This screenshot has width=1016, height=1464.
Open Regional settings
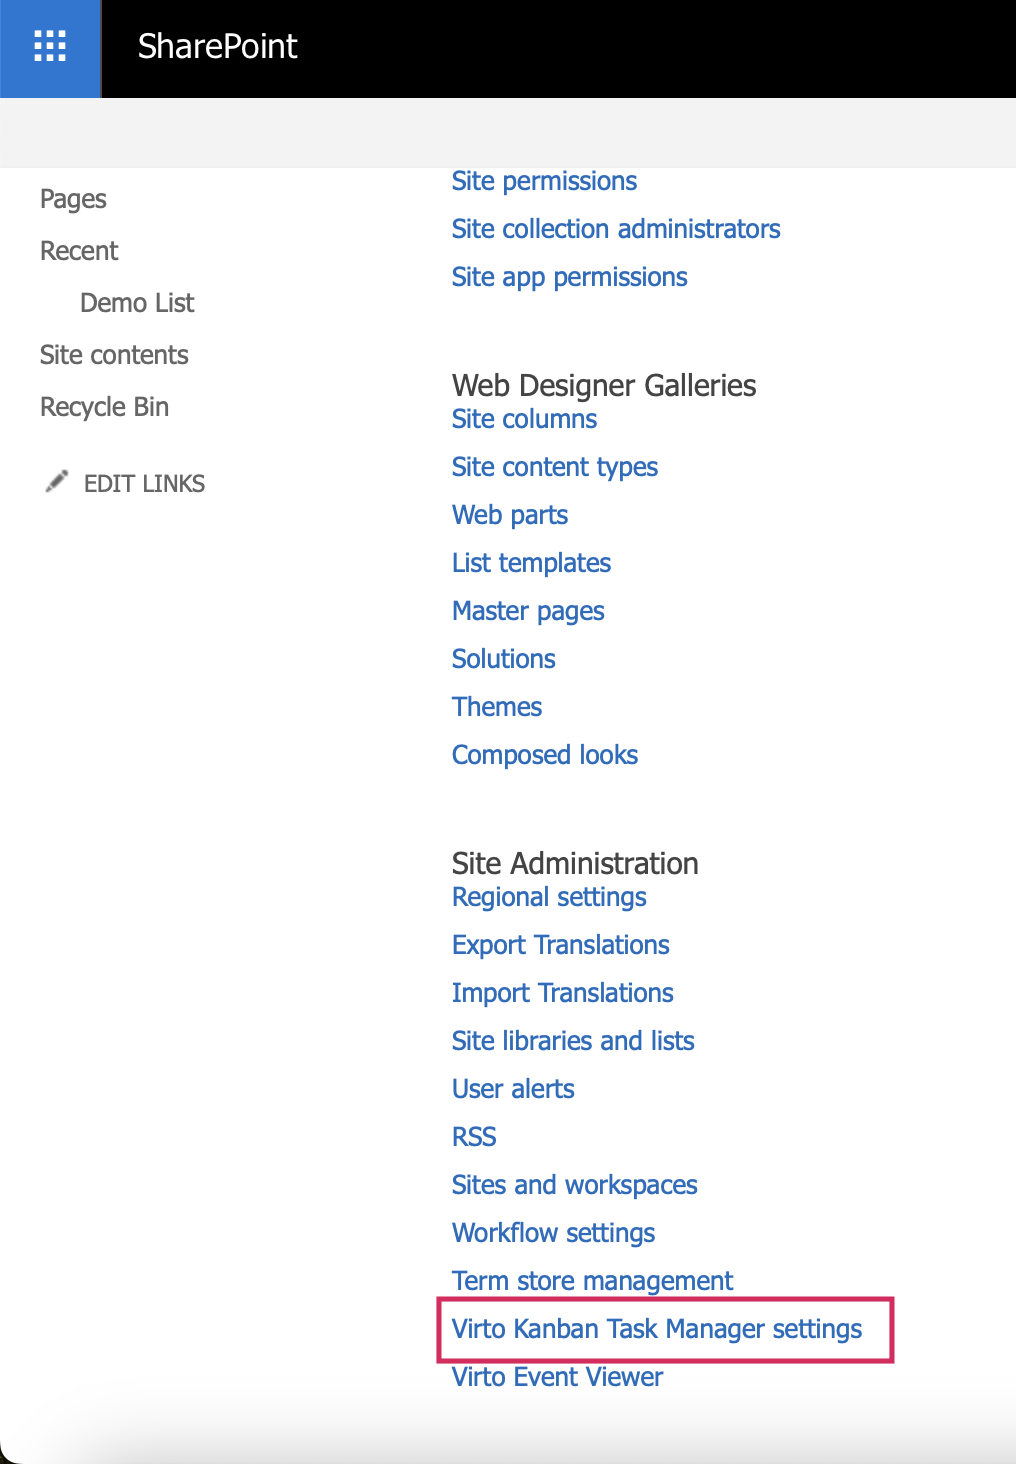549,897
